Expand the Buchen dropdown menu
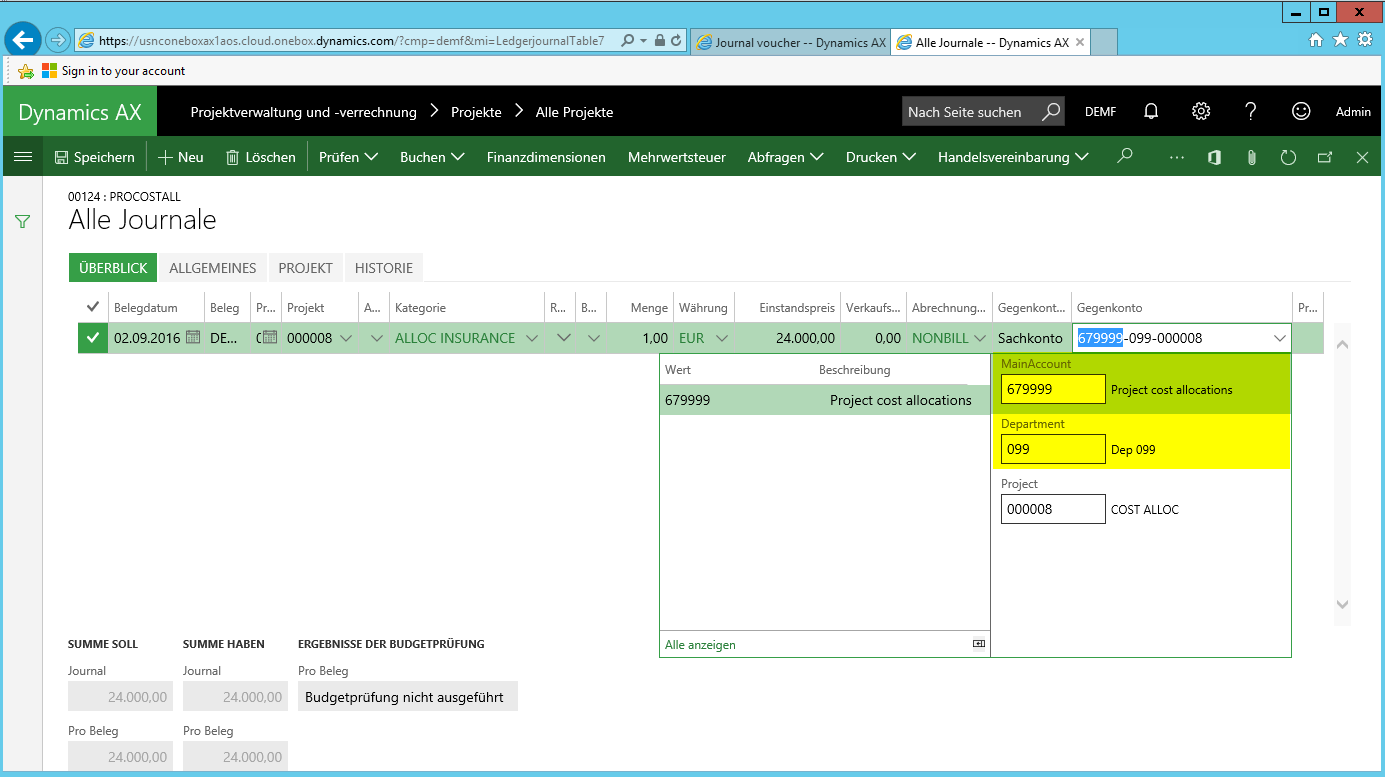 [x=432, y=157]
